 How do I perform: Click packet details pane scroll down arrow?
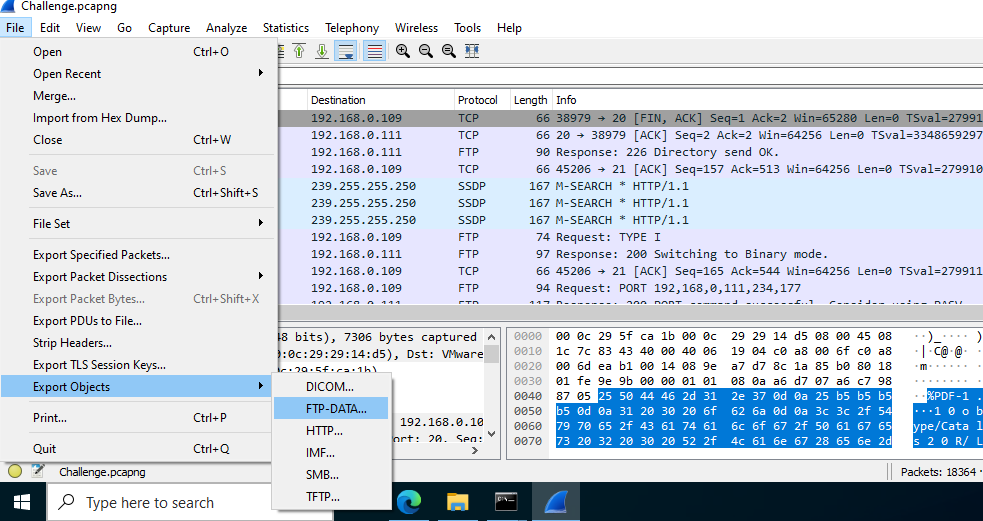coord(492,433)
